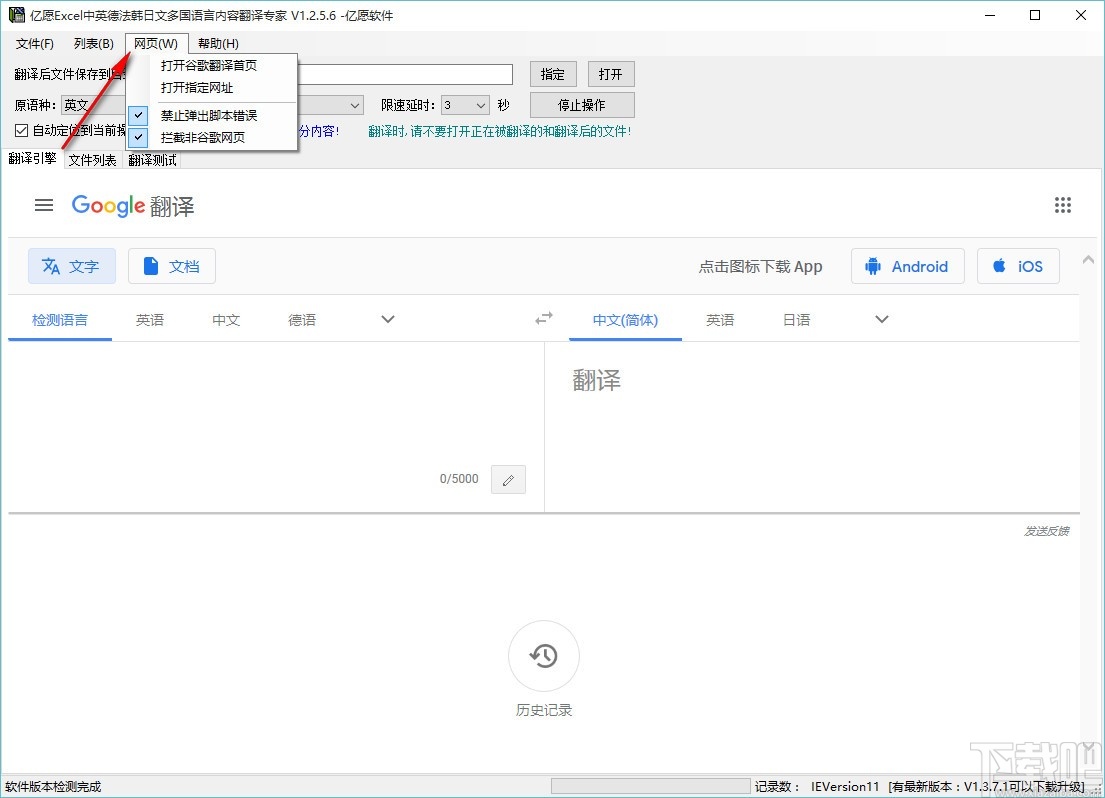Screen dimensions: 1105x798
Task: Click the handwriting pencil icon near 0/5000
Action: [x=508, y=479]
